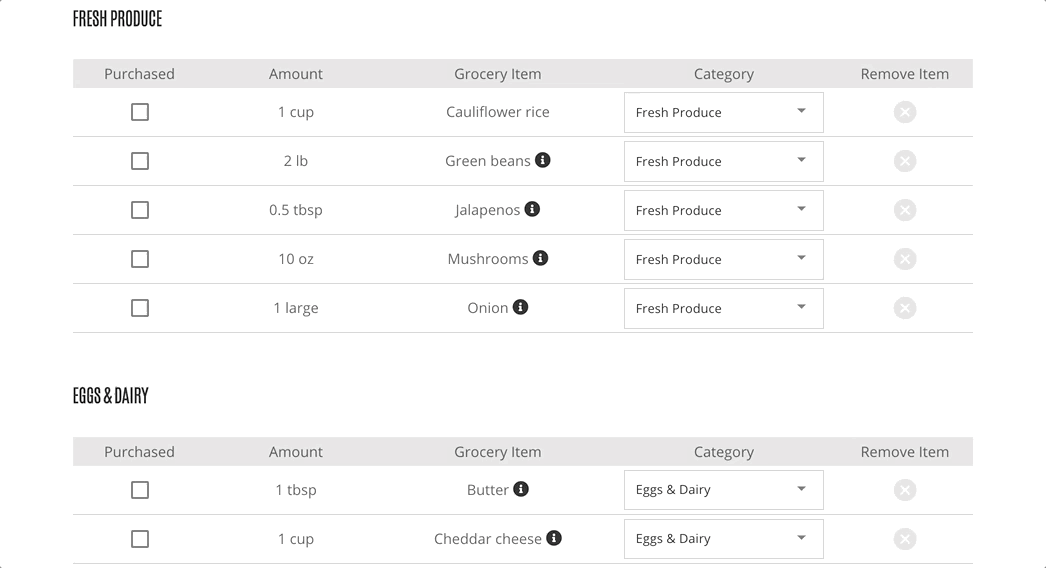The height and width of the screenshot is (568, 1046).
Task: Check the Purchased box for Jalapenos
Action: pos(140,210)
